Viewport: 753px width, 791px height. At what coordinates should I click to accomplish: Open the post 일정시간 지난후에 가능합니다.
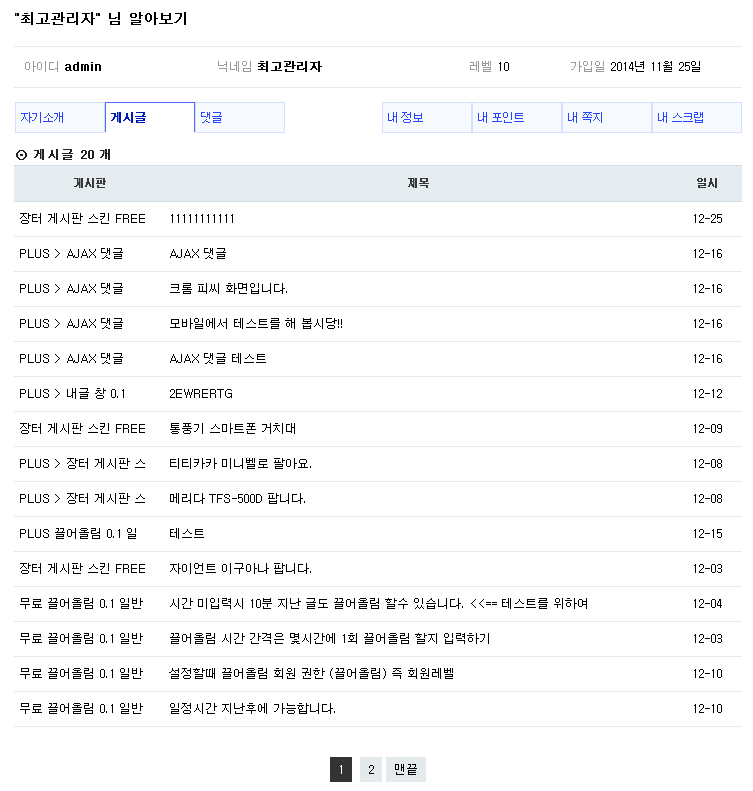coord(253,709)
